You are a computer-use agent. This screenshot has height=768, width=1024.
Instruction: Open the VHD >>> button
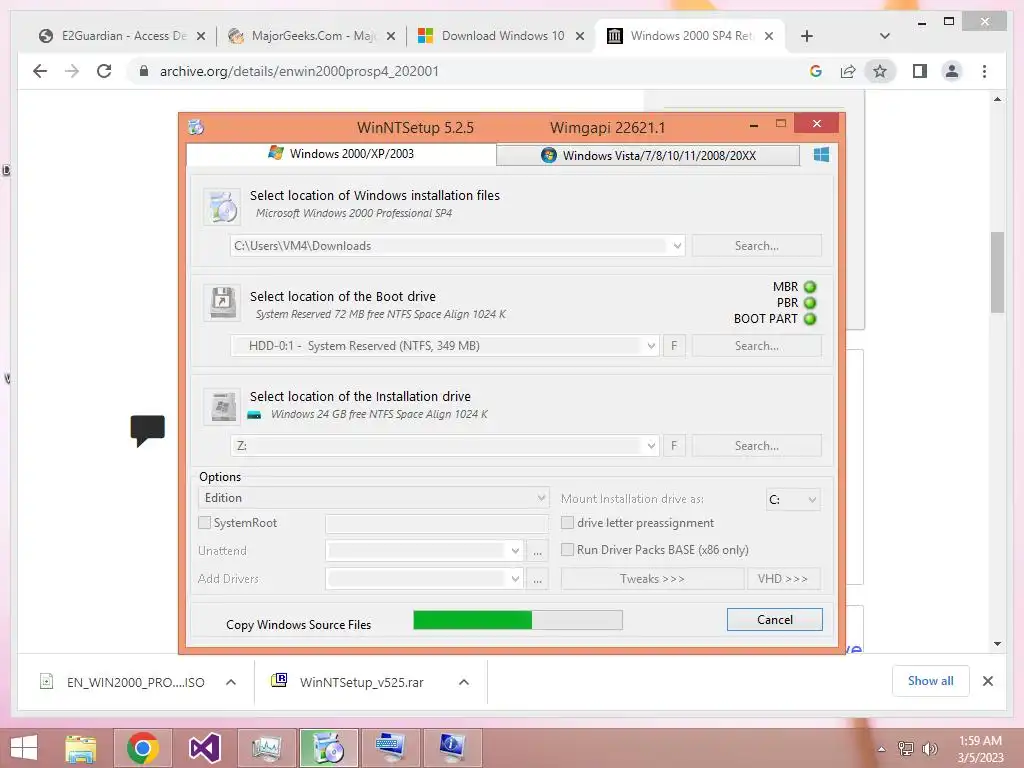pyautogui.click(x=783, y=579)
